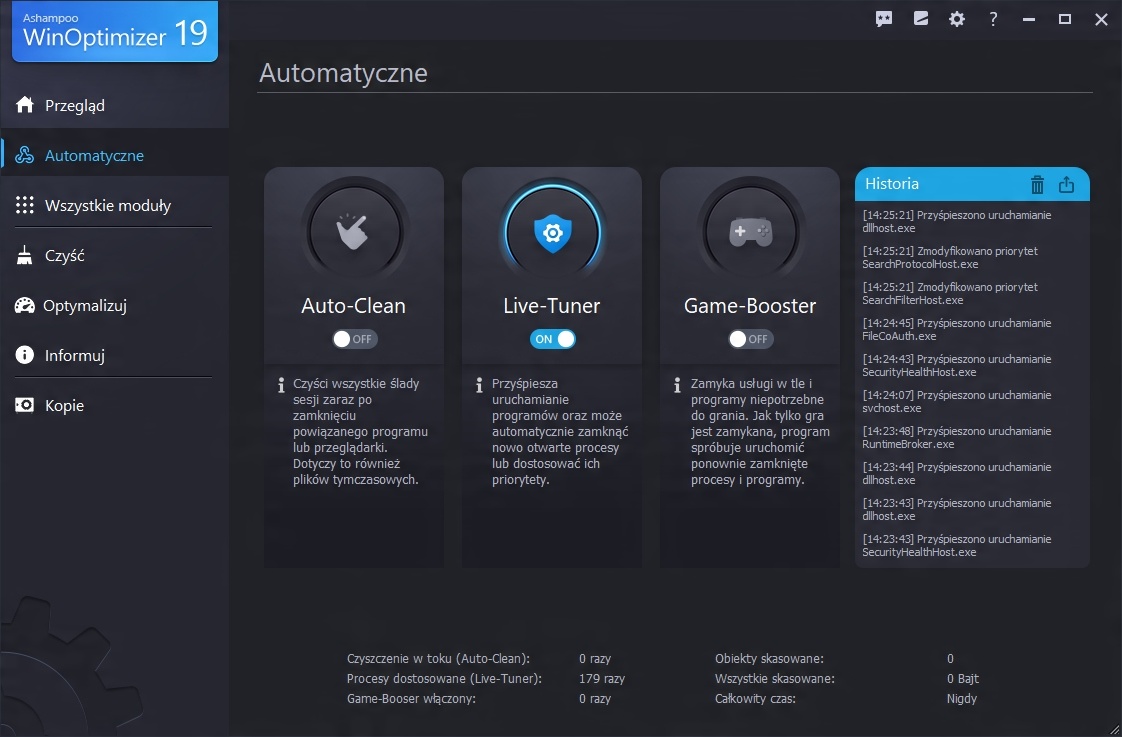Click Live-Tuner description info icon

[x=479, y=385]
